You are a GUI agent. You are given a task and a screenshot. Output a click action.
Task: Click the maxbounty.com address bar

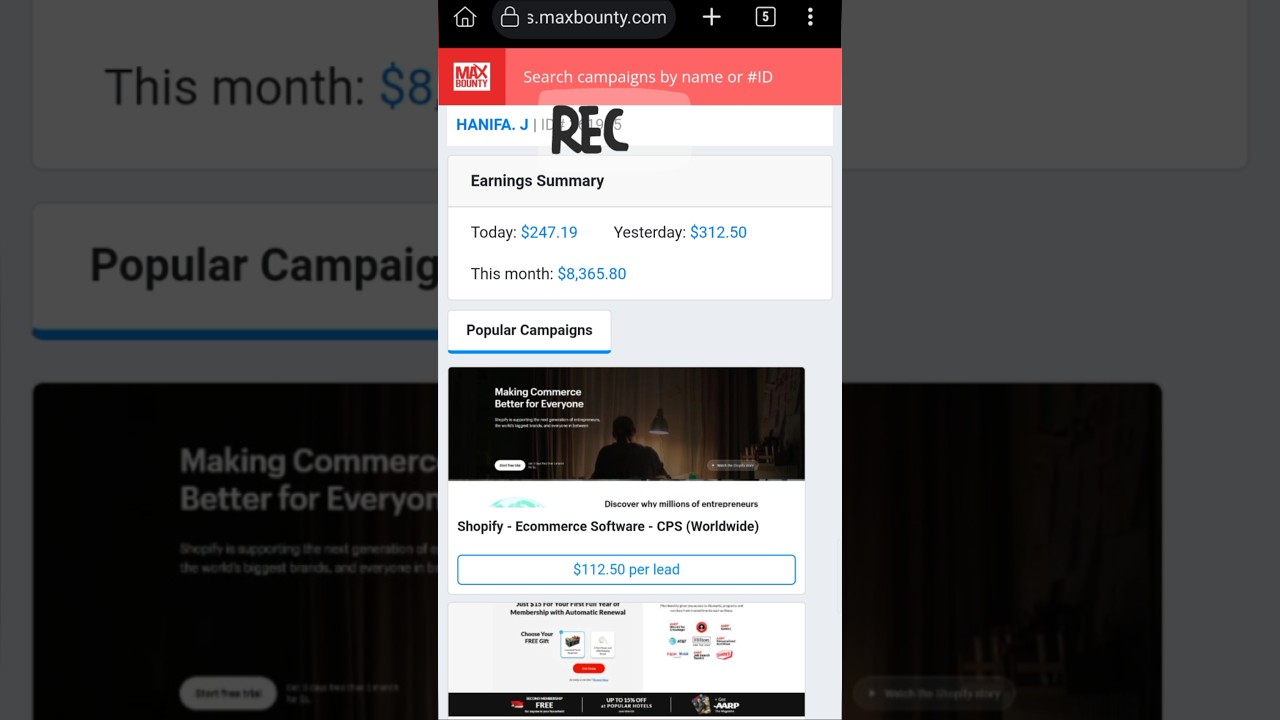coord(585,17)
